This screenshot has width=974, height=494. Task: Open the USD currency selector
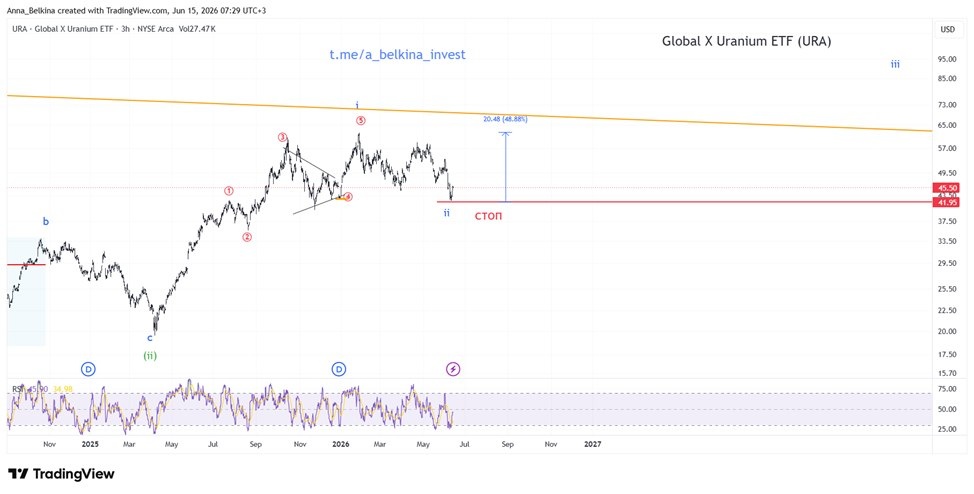coord(947,29)
